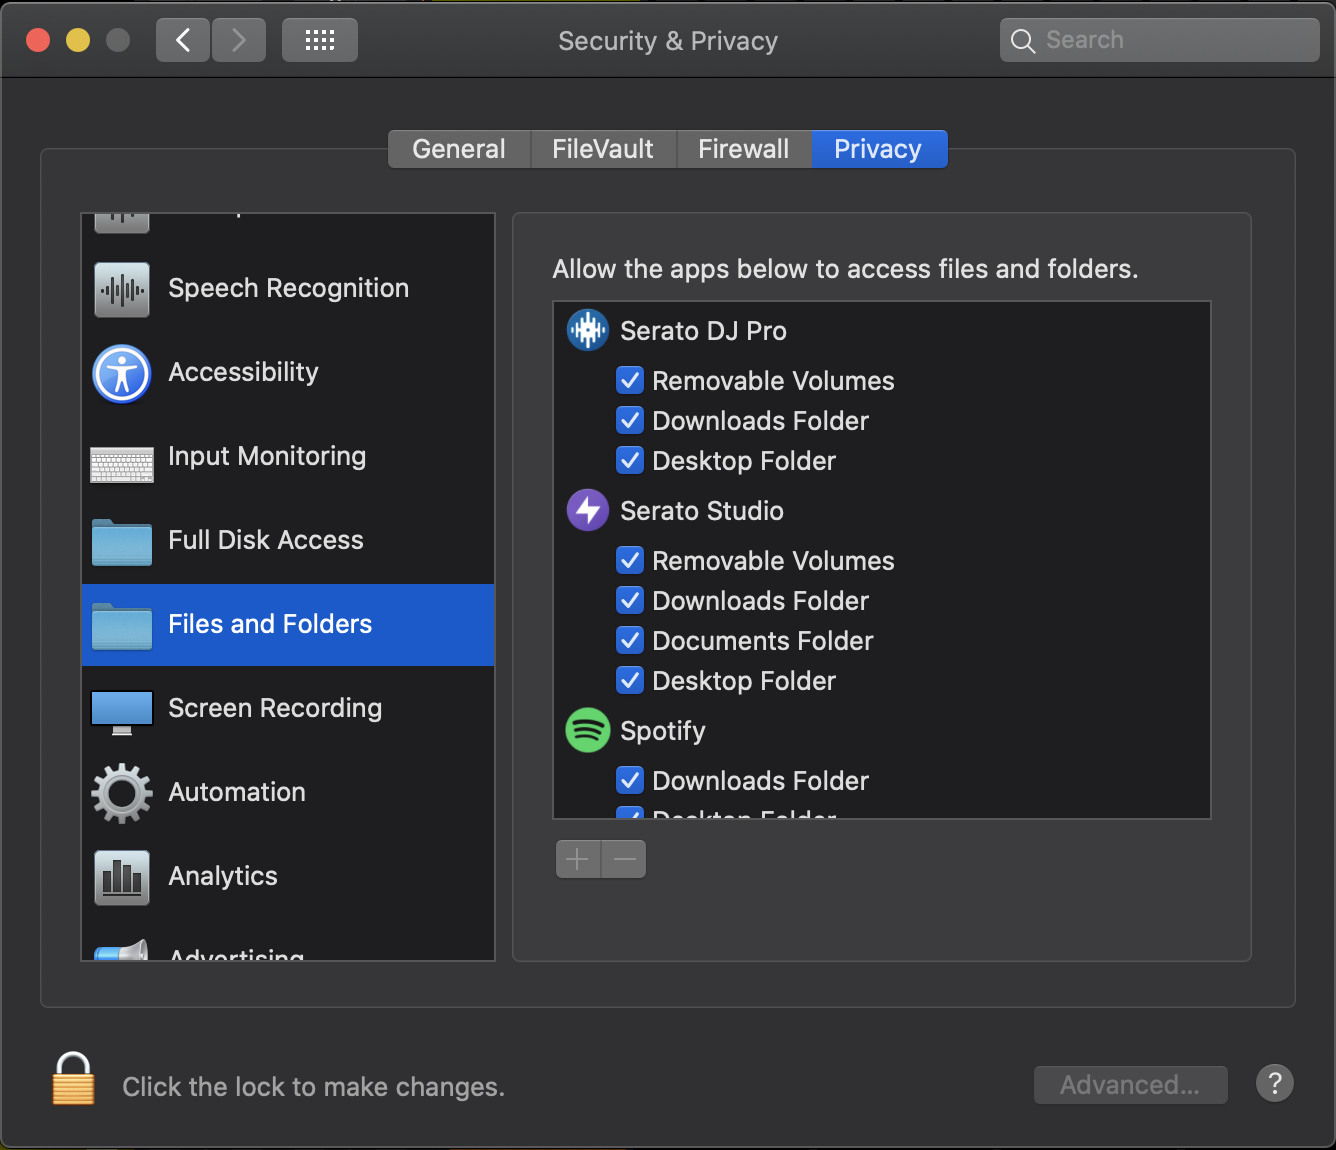
Task: Uncheck Downloads Folder under Spotify
Action: point(630,780)
